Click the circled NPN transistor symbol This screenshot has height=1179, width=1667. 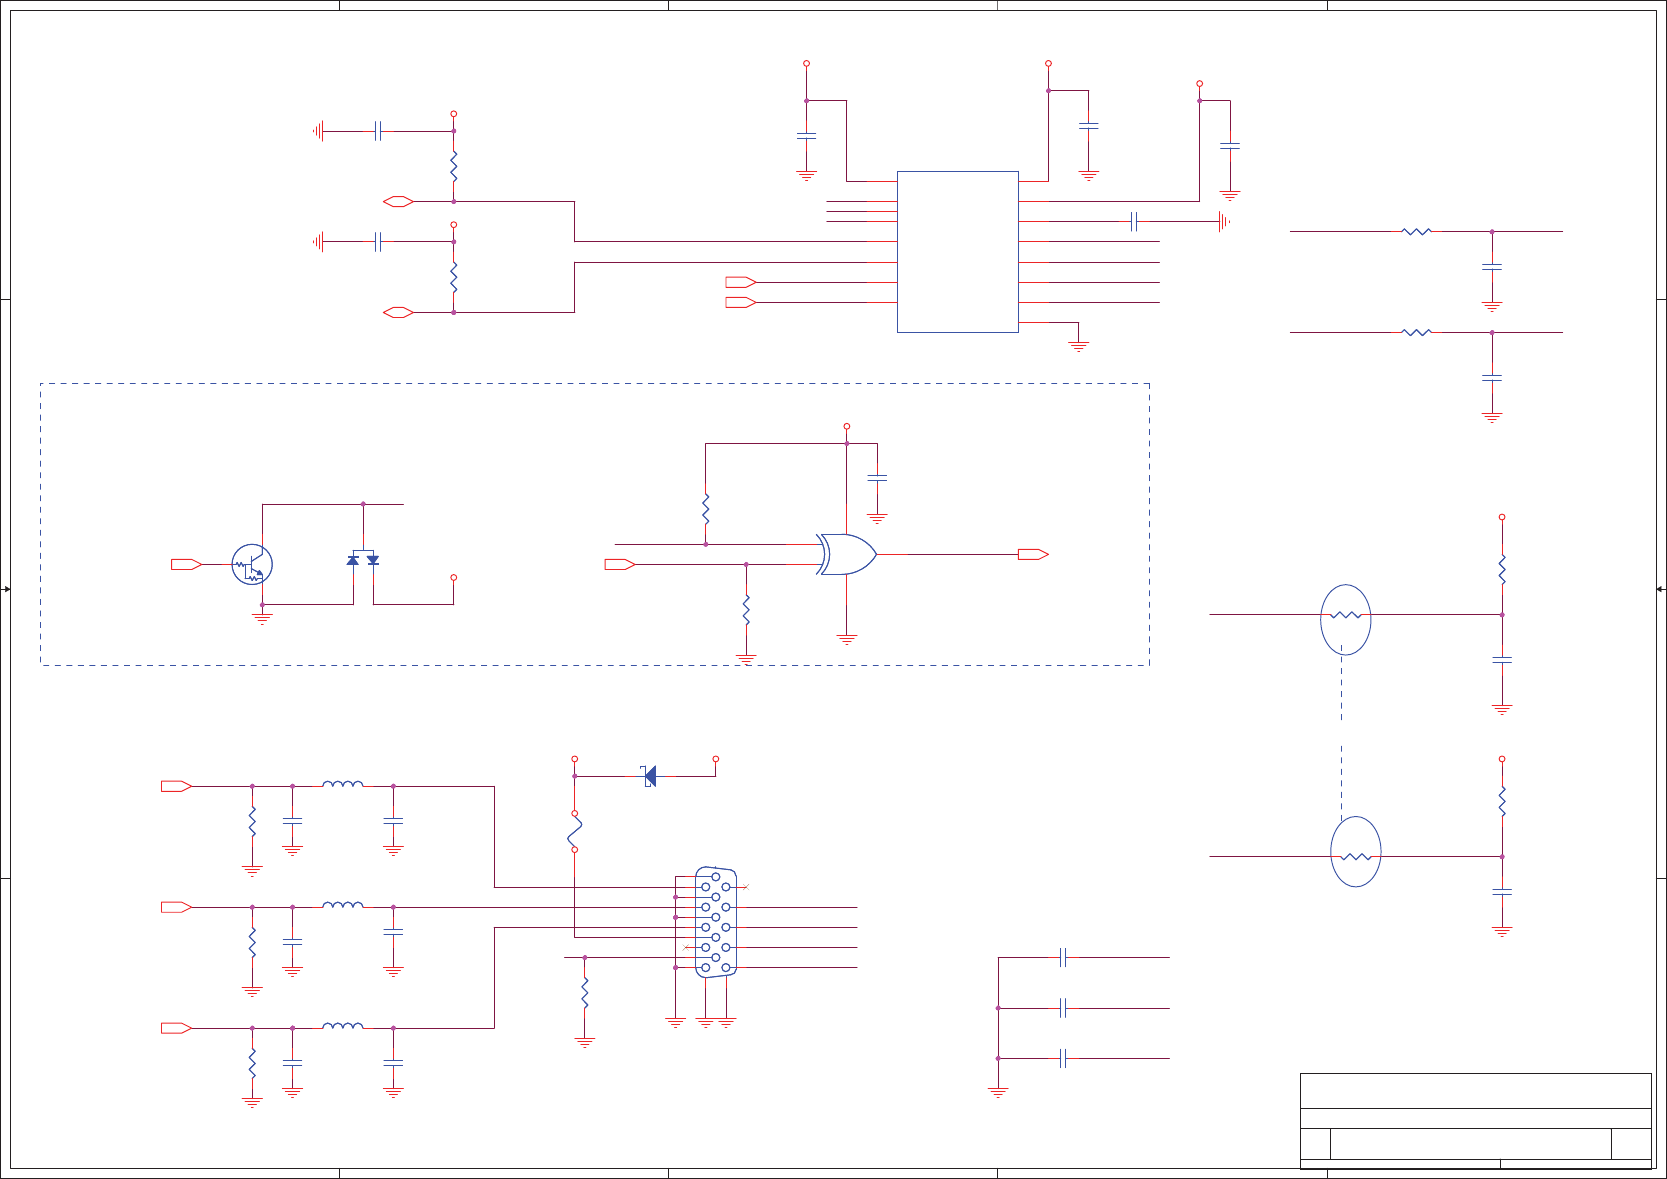coord(252,565)
